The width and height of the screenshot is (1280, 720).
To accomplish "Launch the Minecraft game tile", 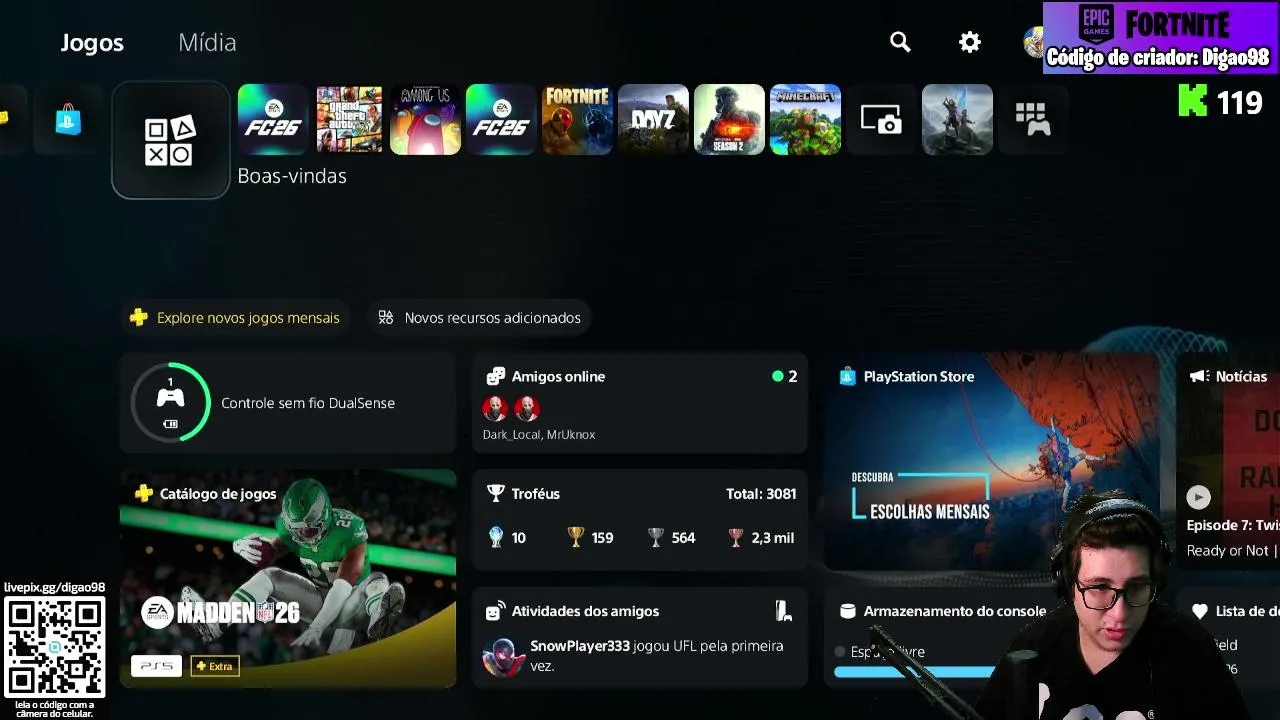I will 805,120.
